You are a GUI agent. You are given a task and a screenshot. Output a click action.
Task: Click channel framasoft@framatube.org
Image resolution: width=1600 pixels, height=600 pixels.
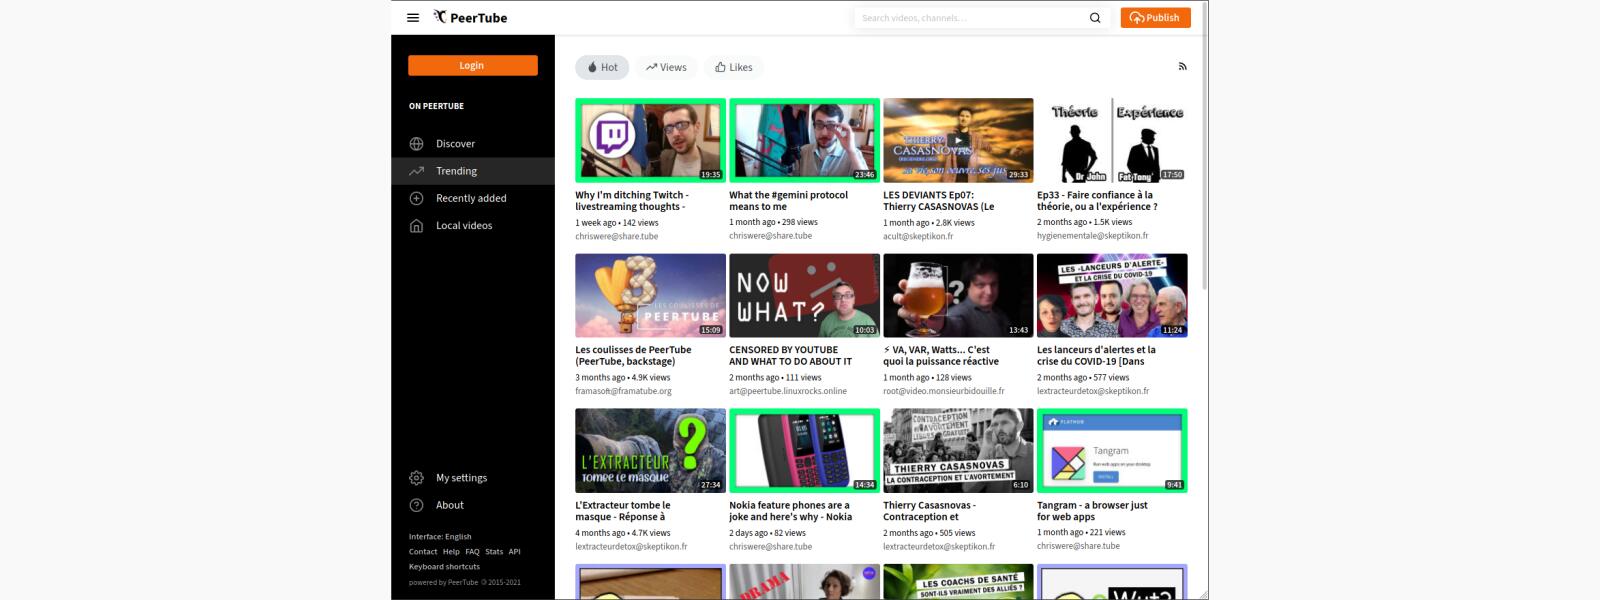click(x=623, y=391)
